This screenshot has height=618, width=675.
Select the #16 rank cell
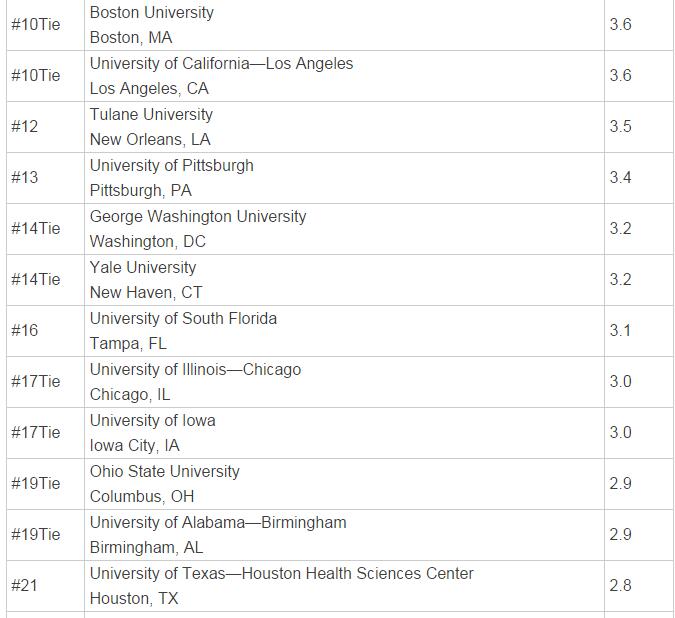(x=24, y=331)
